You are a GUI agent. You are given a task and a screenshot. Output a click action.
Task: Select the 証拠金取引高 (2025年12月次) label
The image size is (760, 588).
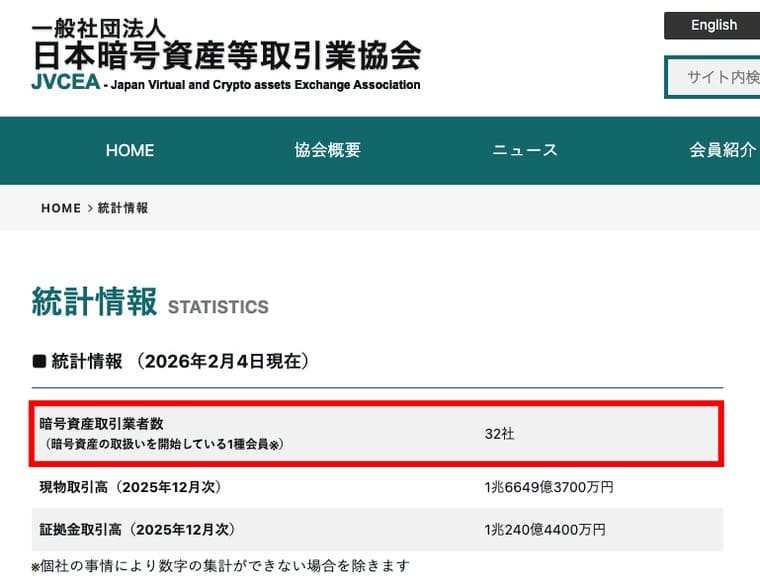pos(136,529)
